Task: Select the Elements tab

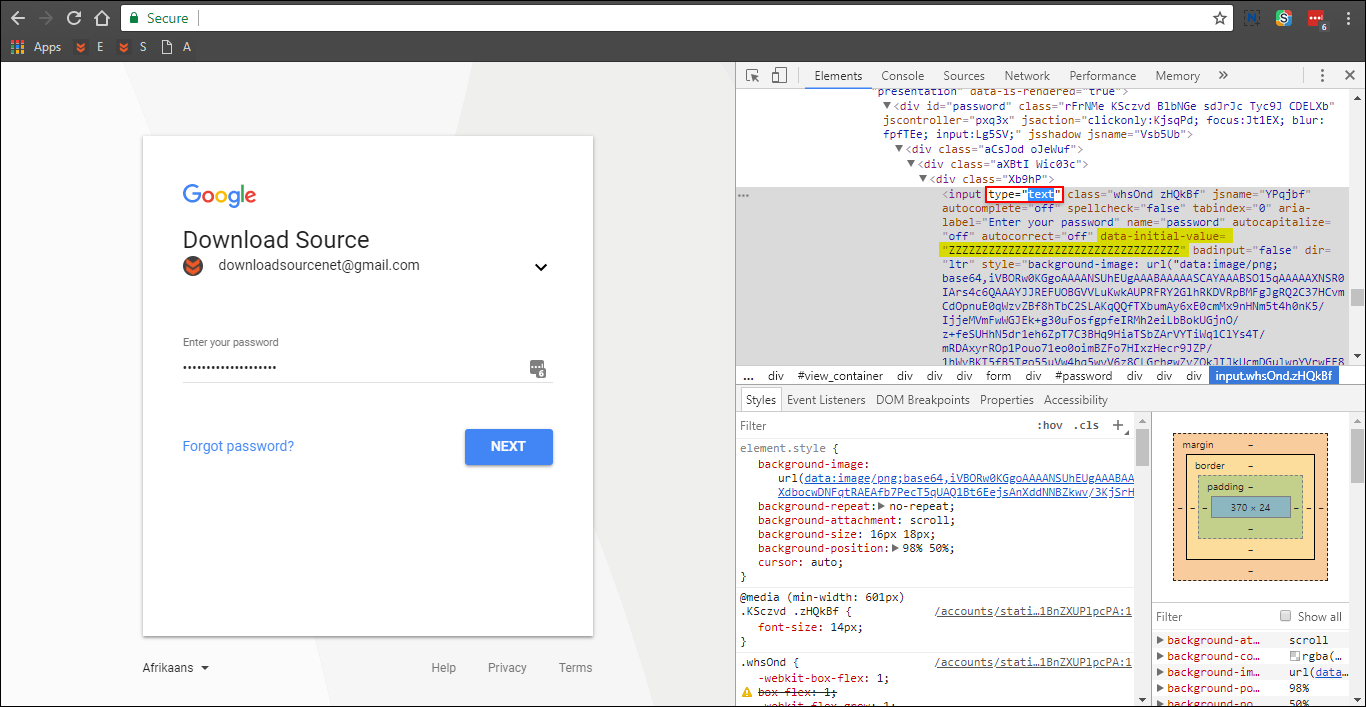Action: [838, 76]
